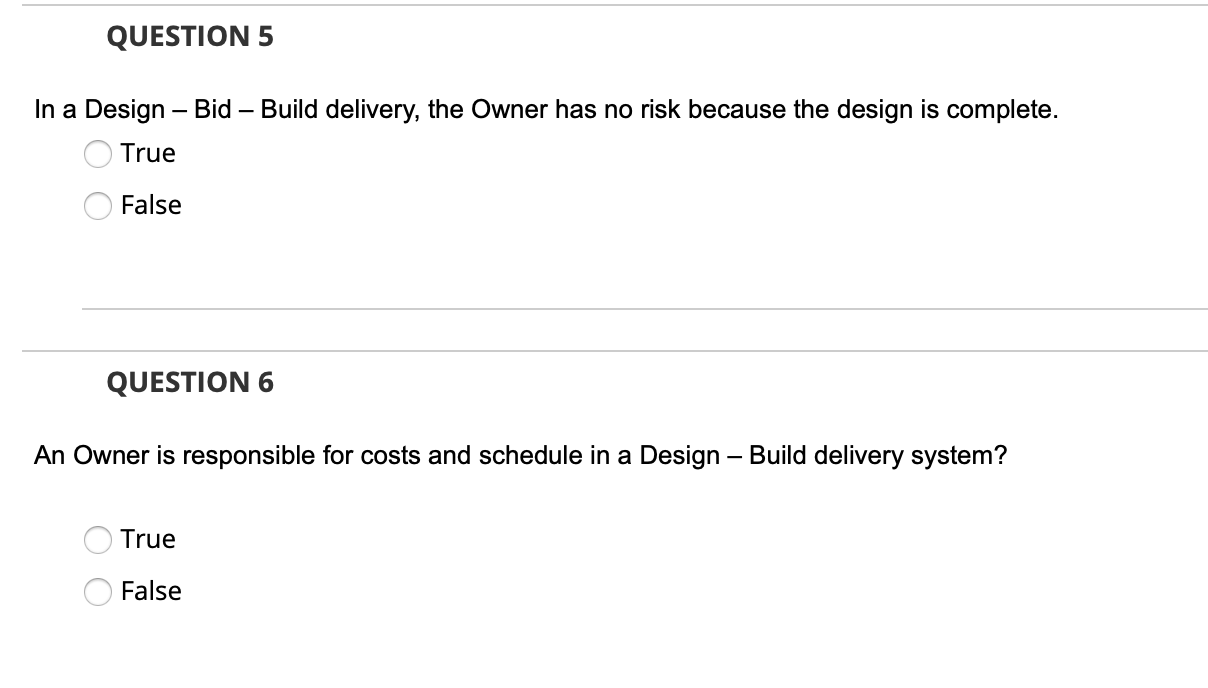The image size is (1208, 688).
Task: Click the True radio circle under Question 5
Action: (x=98, y=153)
